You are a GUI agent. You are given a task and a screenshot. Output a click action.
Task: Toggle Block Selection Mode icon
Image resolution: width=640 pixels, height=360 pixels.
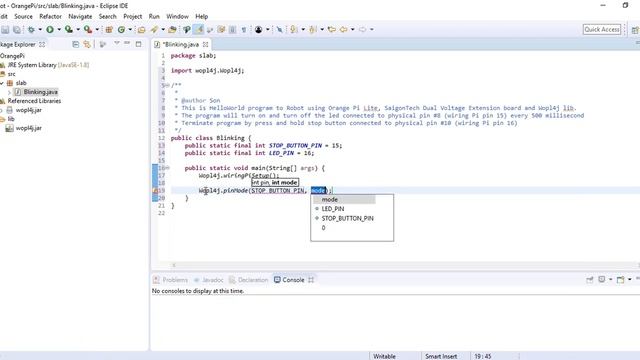coord(232,29)
